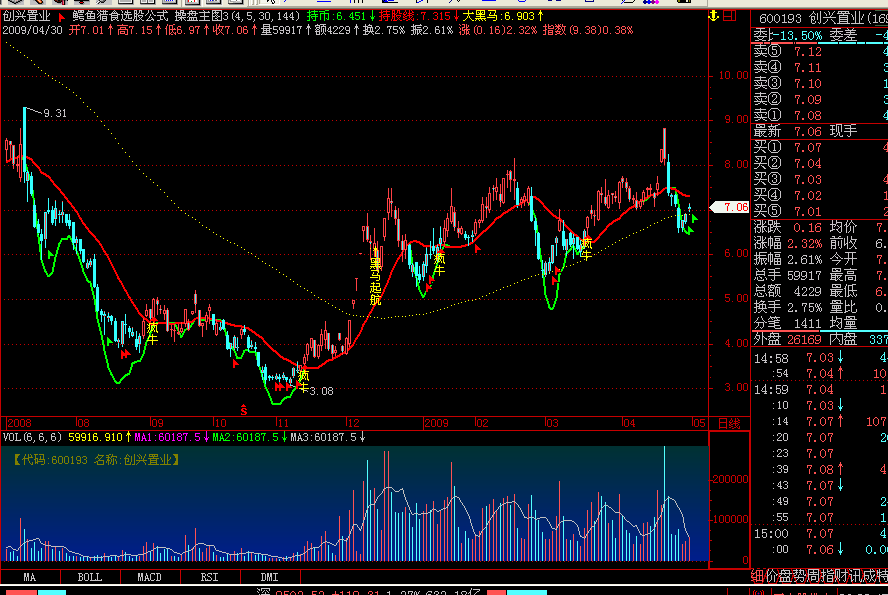The width and height of the screenshot is (888, 595).
Task: Switch to the MA indicator tab
Action: point(30,577)
